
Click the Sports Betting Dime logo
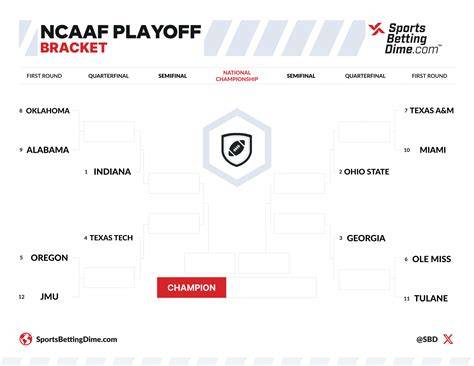(x=405, y=38)
